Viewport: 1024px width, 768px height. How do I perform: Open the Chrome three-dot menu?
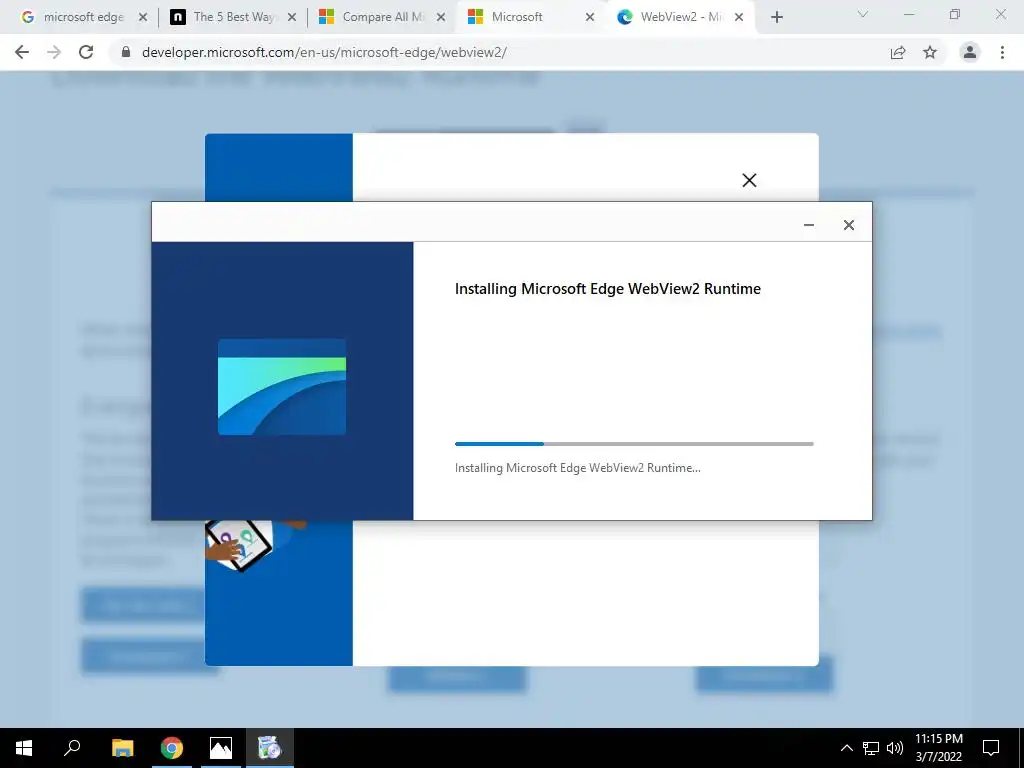1002,52
